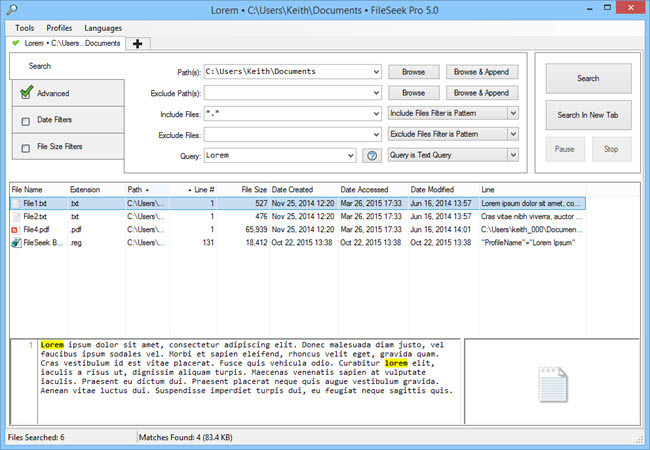Click the query help question mark icon
The width and height of the screenshot is (650, 450).
[x=373, y=155]
